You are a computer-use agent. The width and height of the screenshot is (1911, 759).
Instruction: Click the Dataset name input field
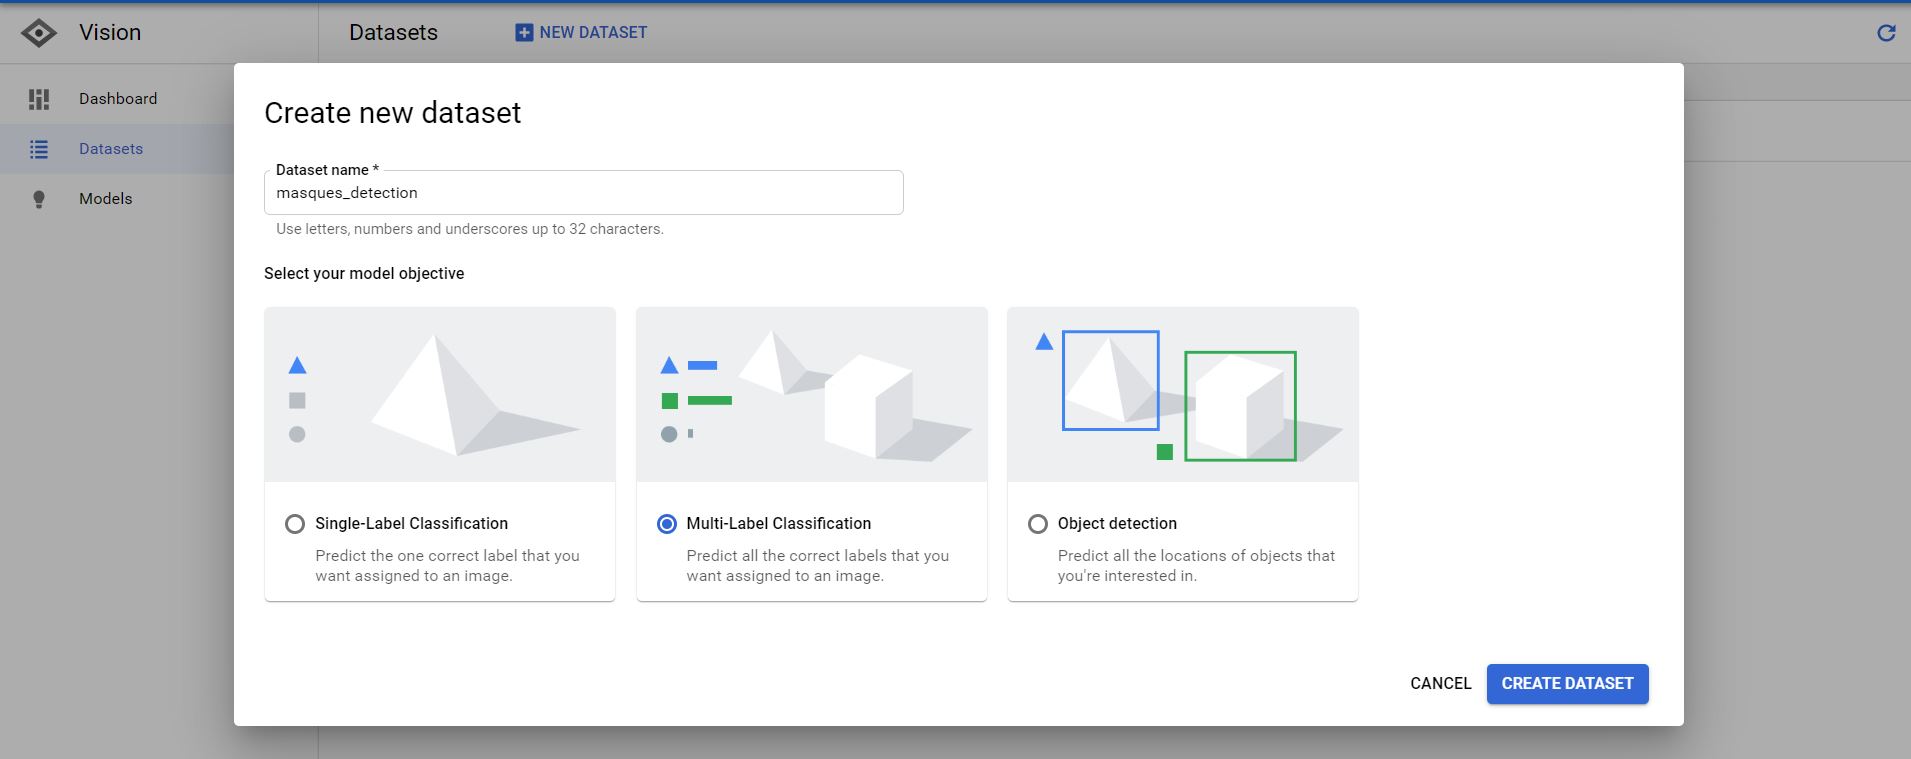(583, 193)
